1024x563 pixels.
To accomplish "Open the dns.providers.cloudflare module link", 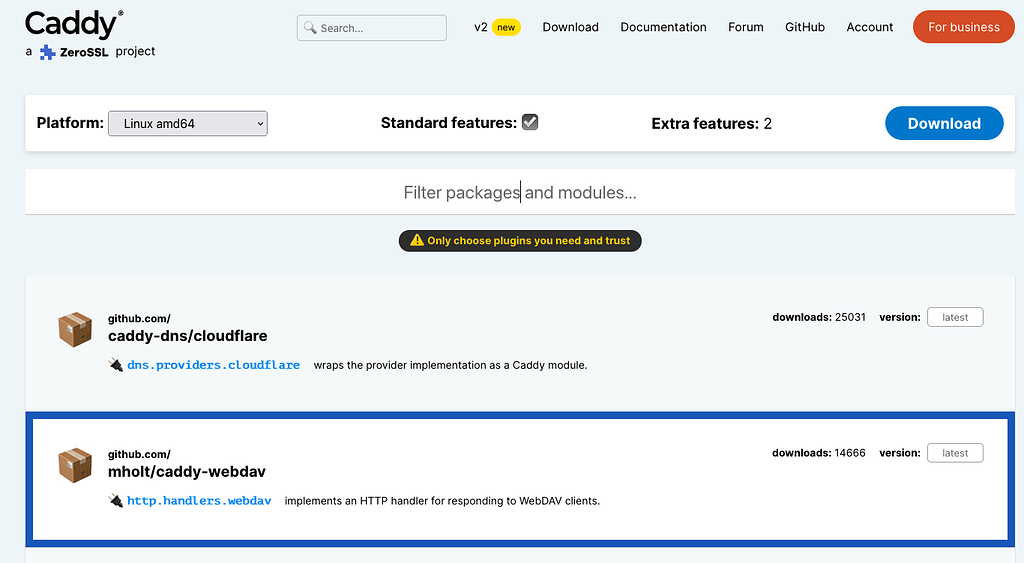I will (x=214, y=364).
